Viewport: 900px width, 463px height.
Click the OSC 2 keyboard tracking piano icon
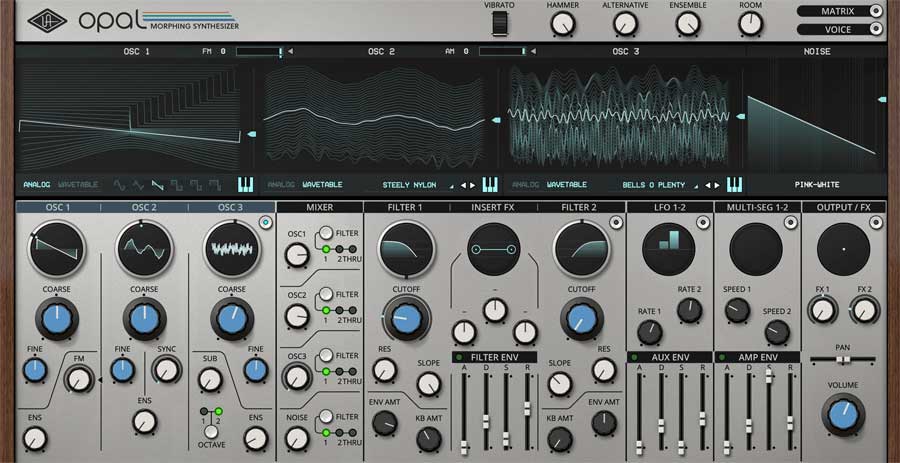[x=490, y=184]
